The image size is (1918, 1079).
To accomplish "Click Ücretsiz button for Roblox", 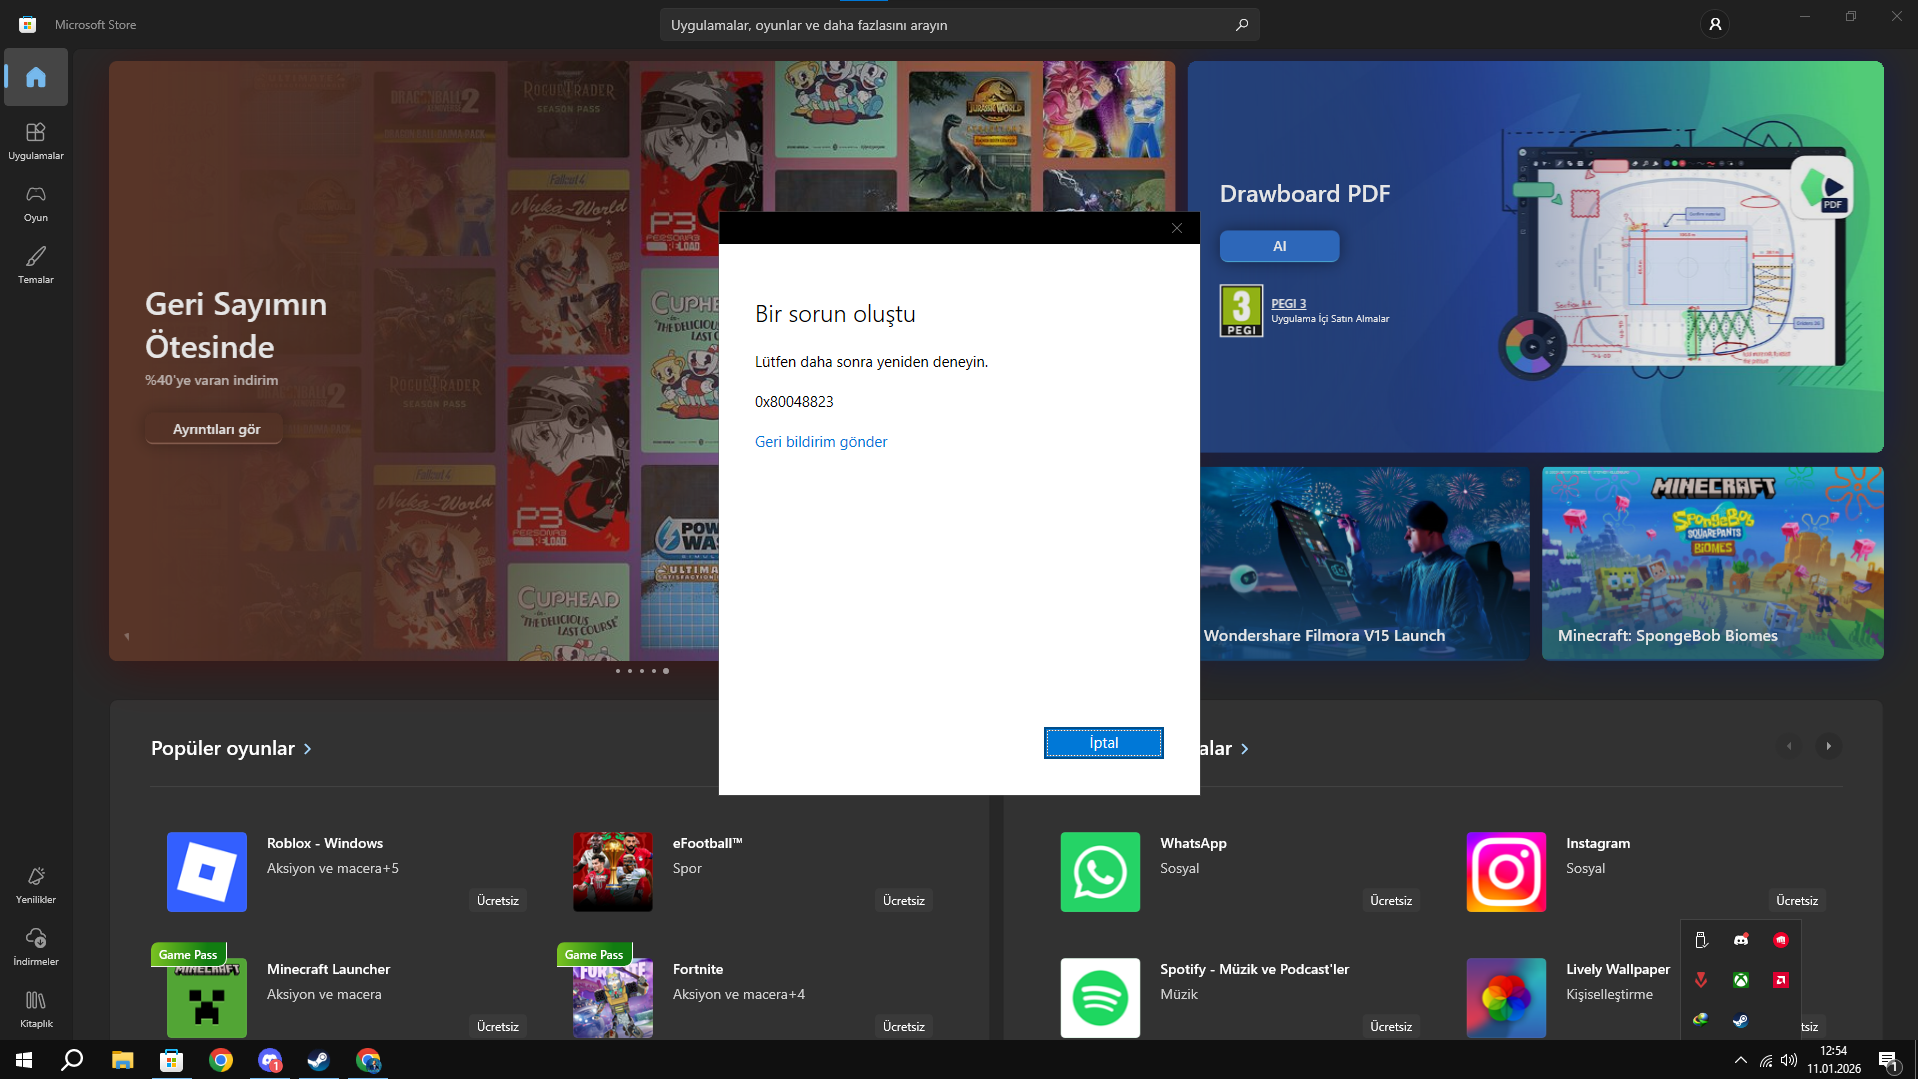I will click(498, 901).
